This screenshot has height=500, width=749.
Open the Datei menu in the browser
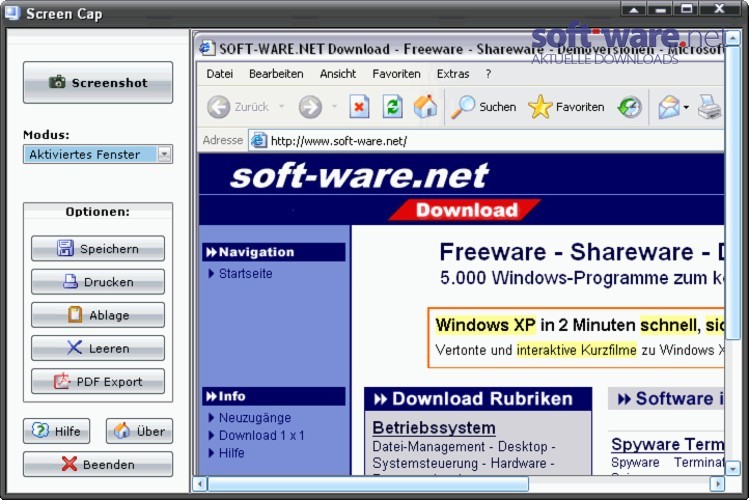[x=220, y=74]
